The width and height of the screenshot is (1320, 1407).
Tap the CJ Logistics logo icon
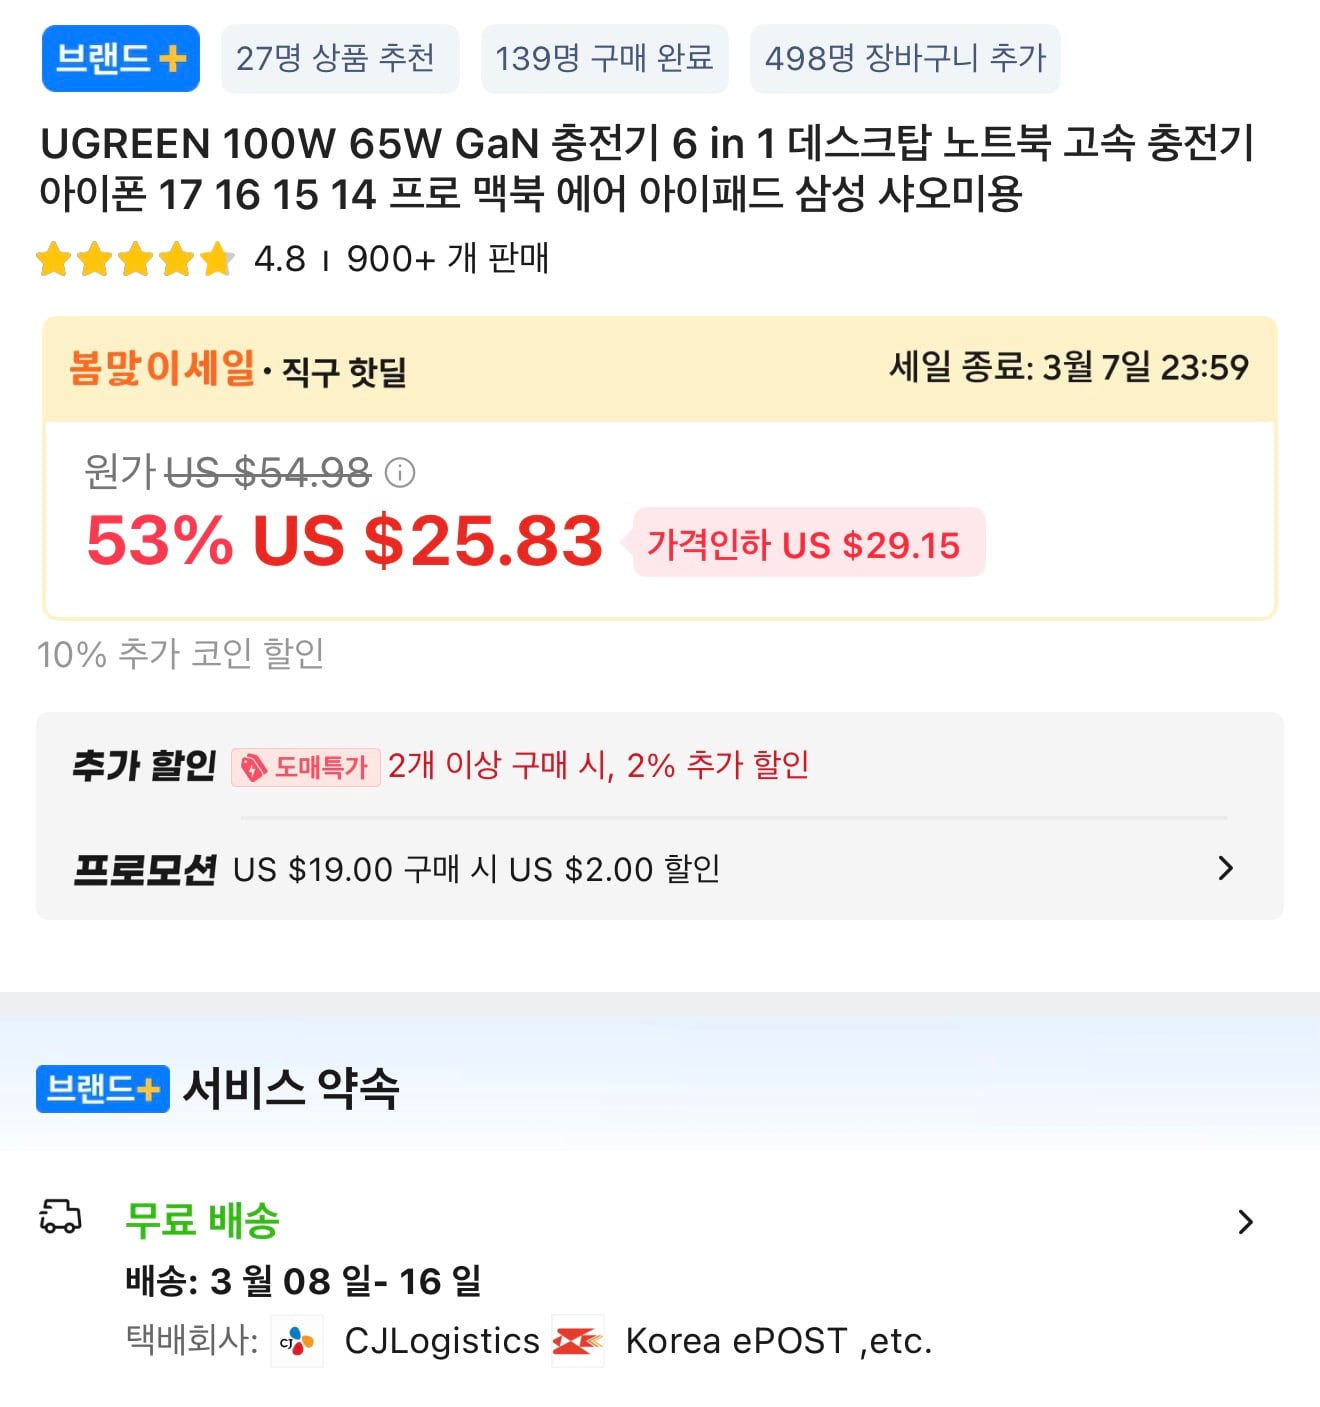pos(297,1341)
